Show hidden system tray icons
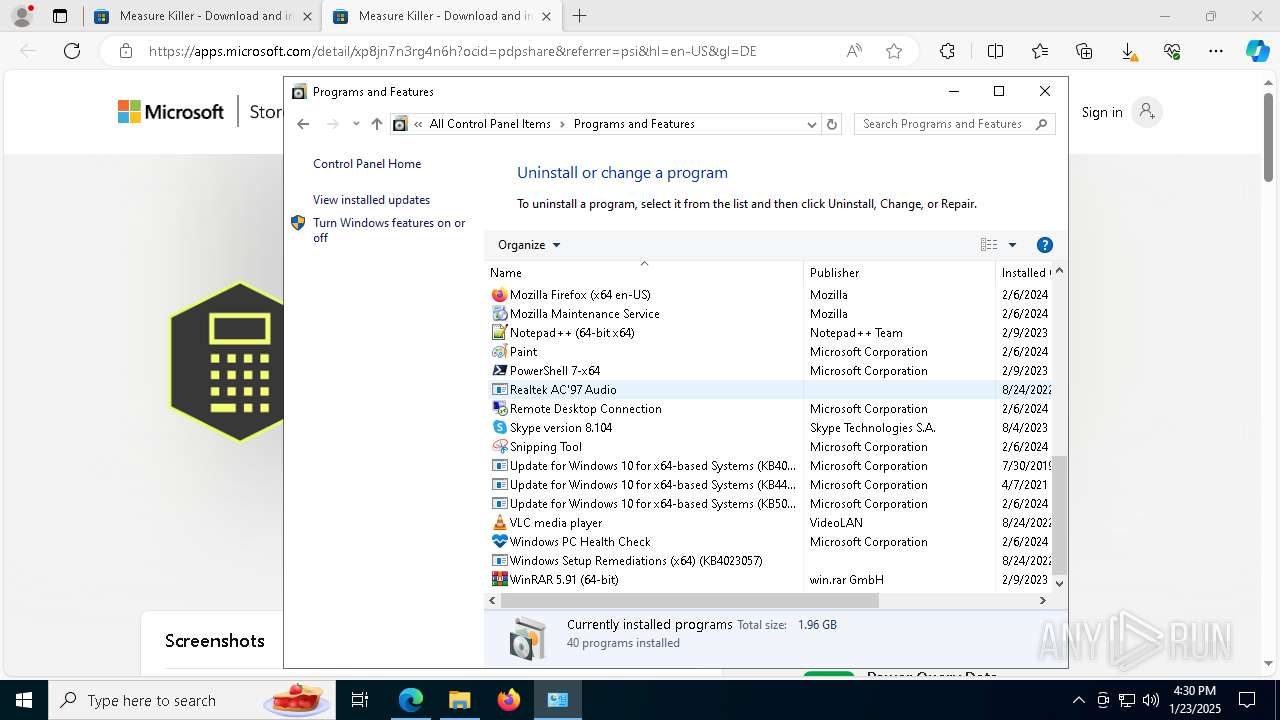This screenshot has width=1280, height=720. [x=1078, y=700]
